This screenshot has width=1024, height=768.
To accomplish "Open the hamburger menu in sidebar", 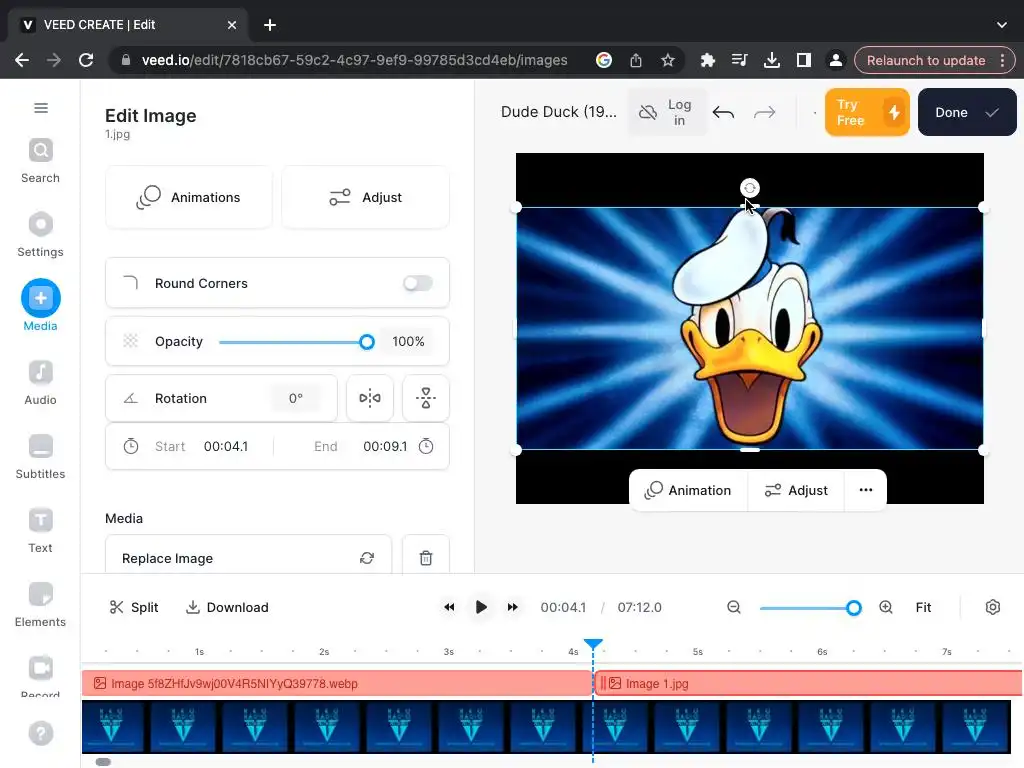I will (40, 108).
